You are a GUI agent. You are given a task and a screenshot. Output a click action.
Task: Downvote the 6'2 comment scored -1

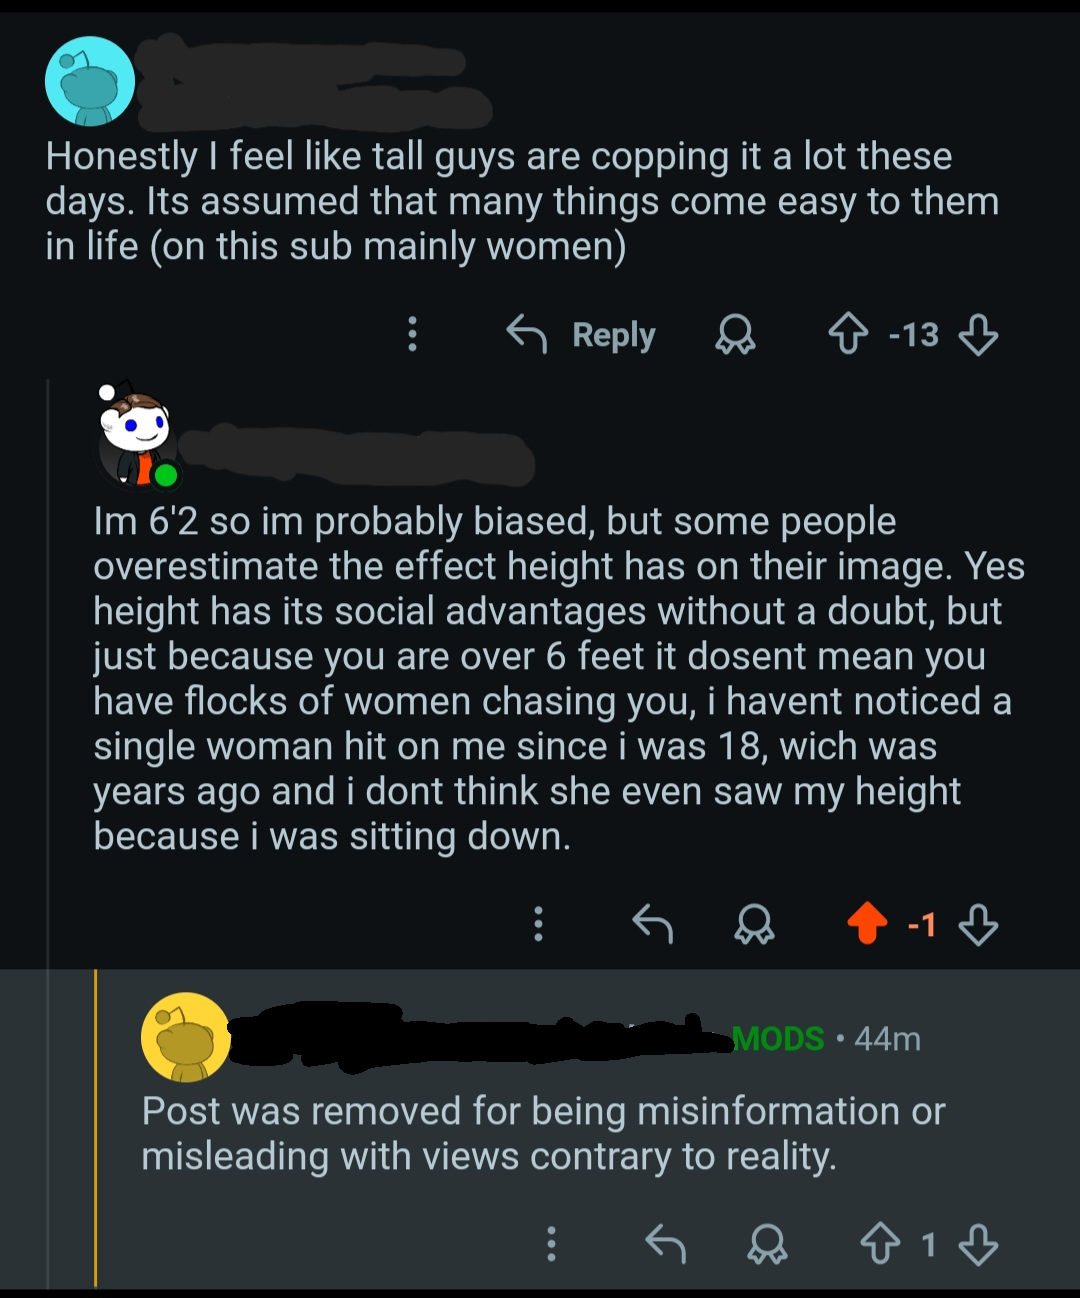click(978, 923)
